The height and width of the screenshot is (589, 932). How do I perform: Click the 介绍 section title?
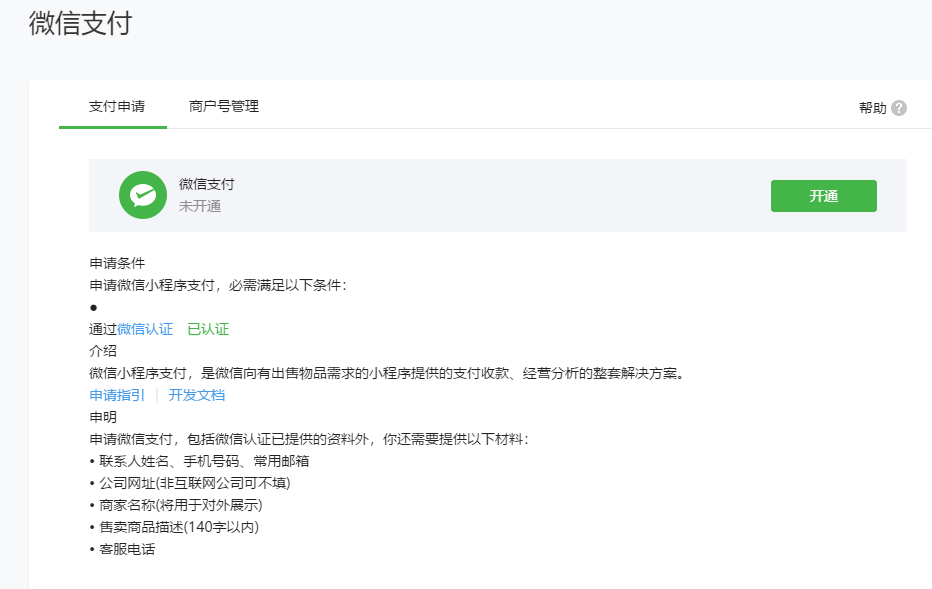103,351
